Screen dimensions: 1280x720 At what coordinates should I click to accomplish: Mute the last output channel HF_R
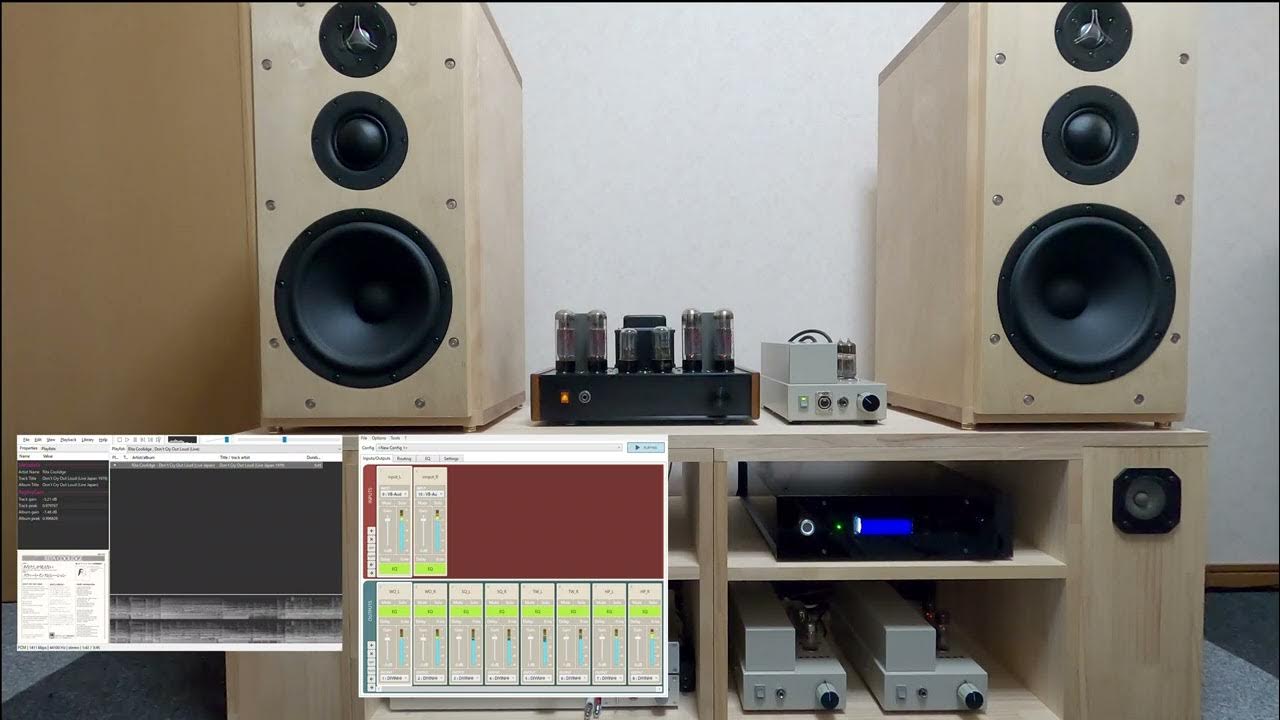(x=637, y=602)
